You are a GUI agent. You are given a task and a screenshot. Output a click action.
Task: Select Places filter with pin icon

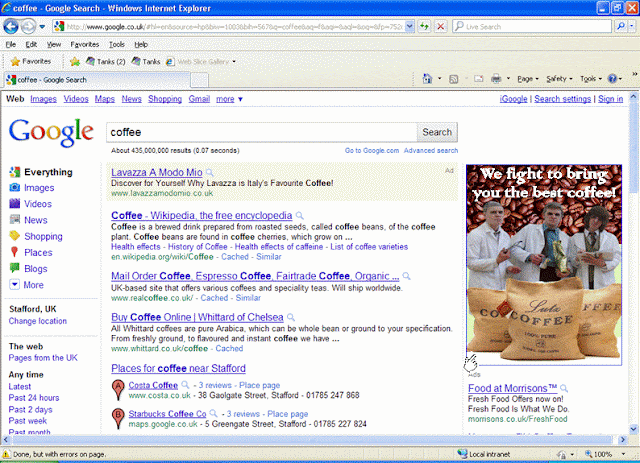31,252
